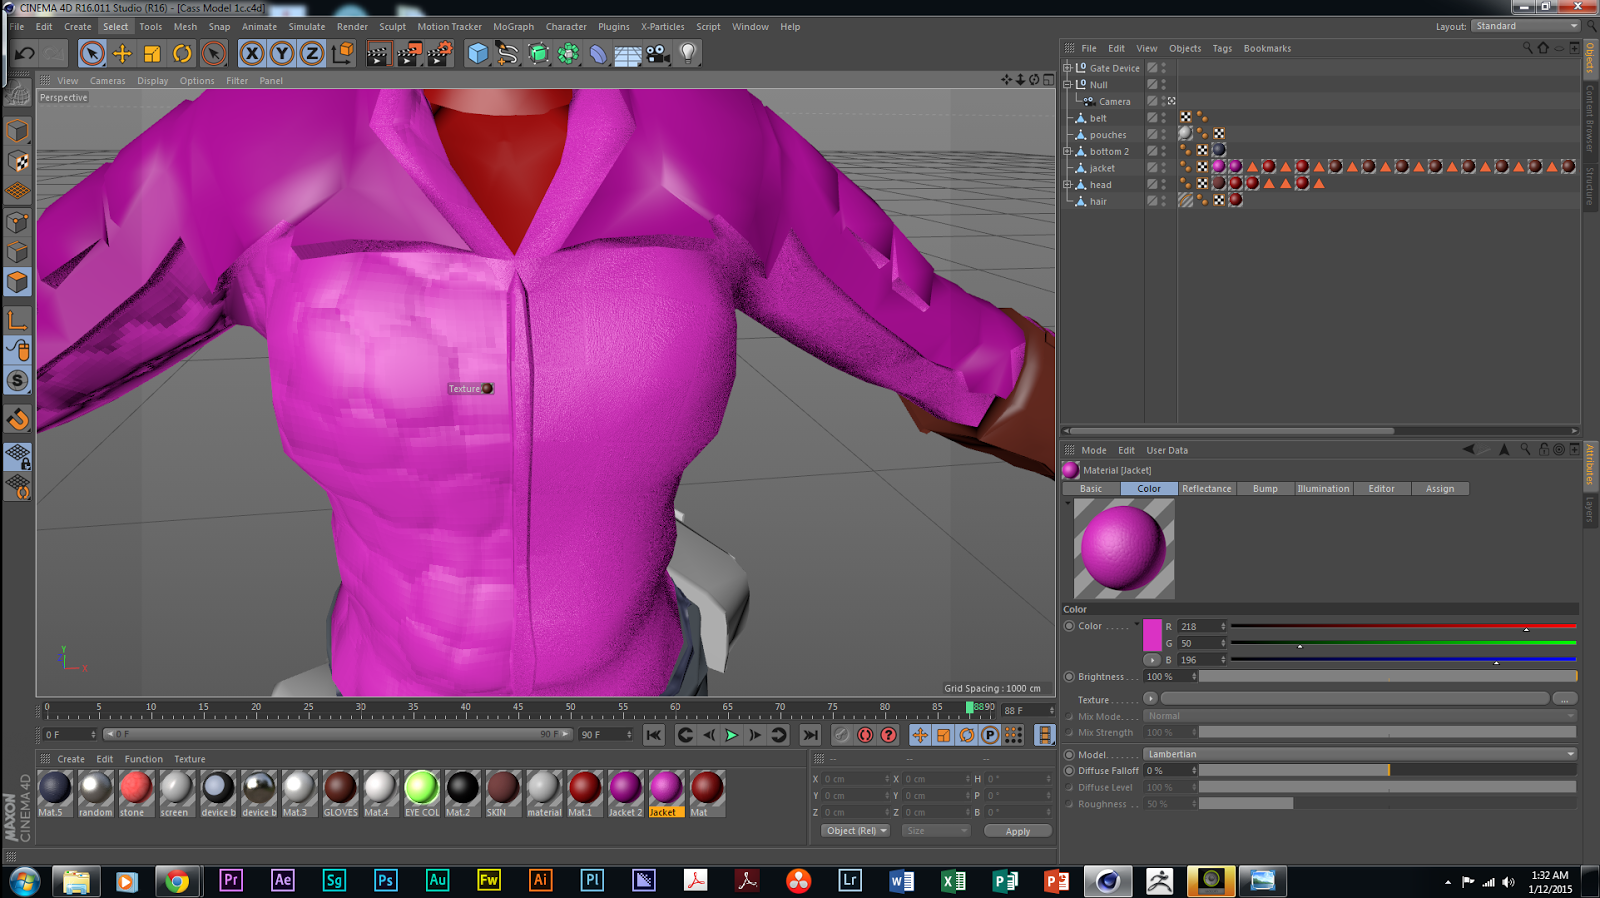Open the Object (Rel) coordinate dropdown
1600x898 pixels.
pyautogui.click(x=855, y=831)
